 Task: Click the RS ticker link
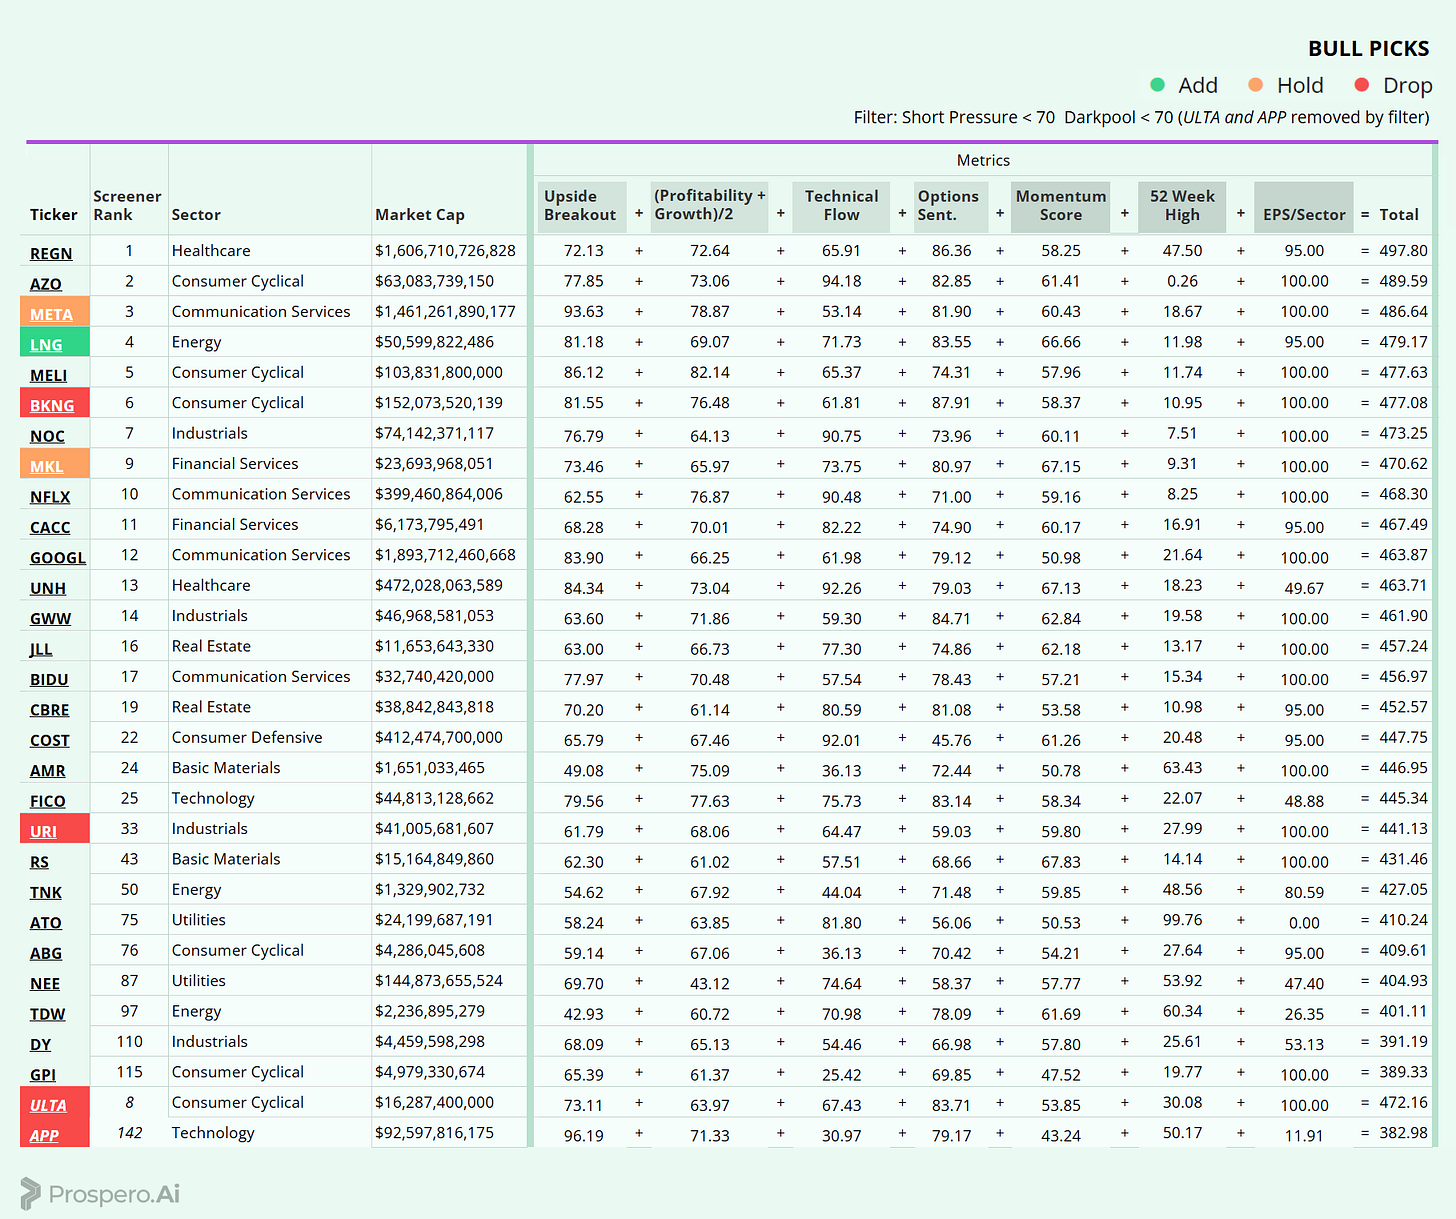pyautogui.click(x=39, y=861)
